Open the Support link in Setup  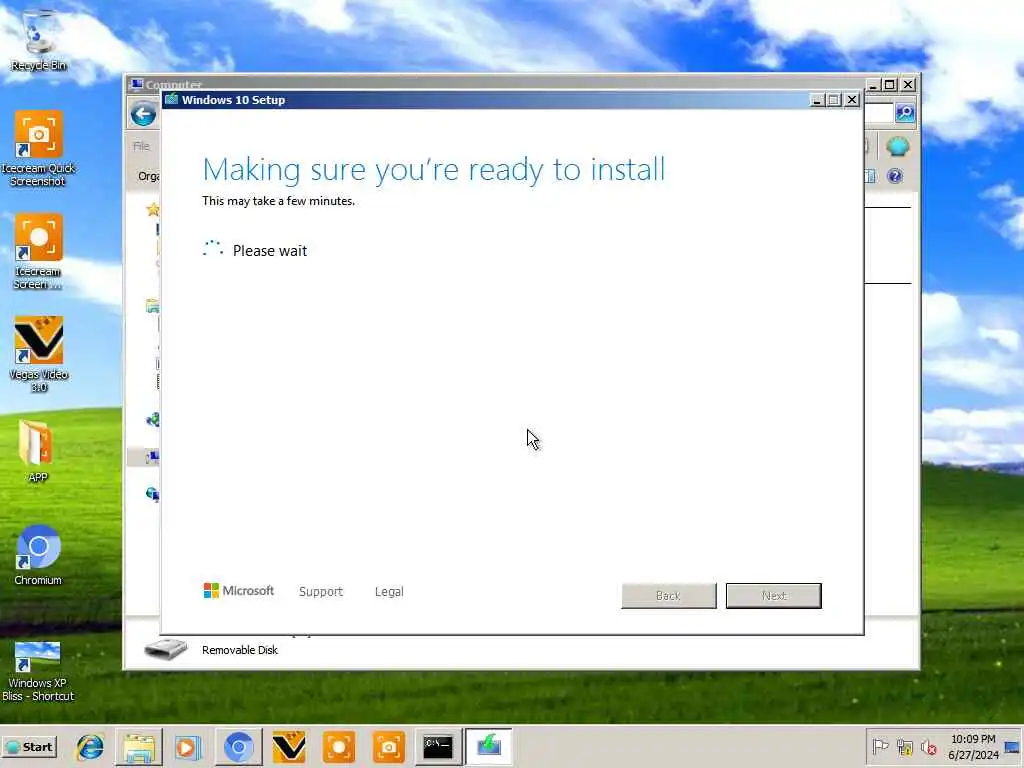coord(321,592)
